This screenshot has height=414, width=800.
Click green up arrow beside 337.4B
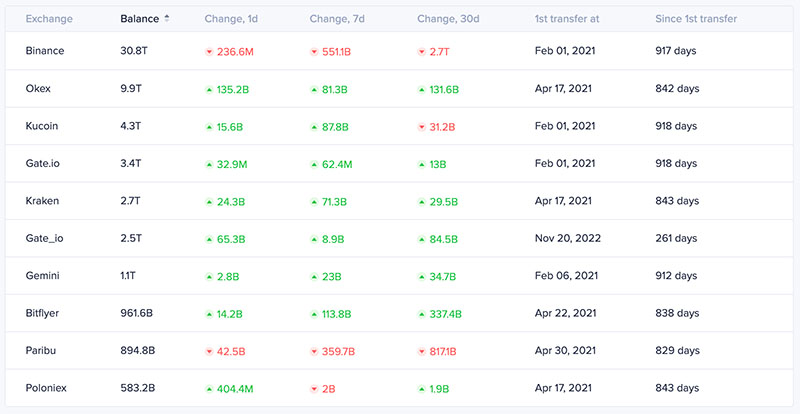click(421, 314)
